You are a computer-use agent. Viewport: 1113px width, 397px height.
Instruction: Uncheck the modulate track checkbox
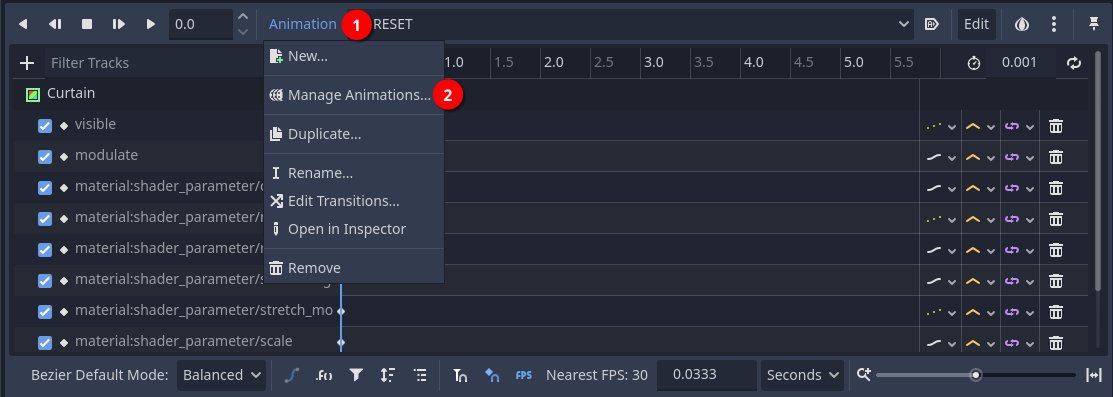(x=45, y=156)
